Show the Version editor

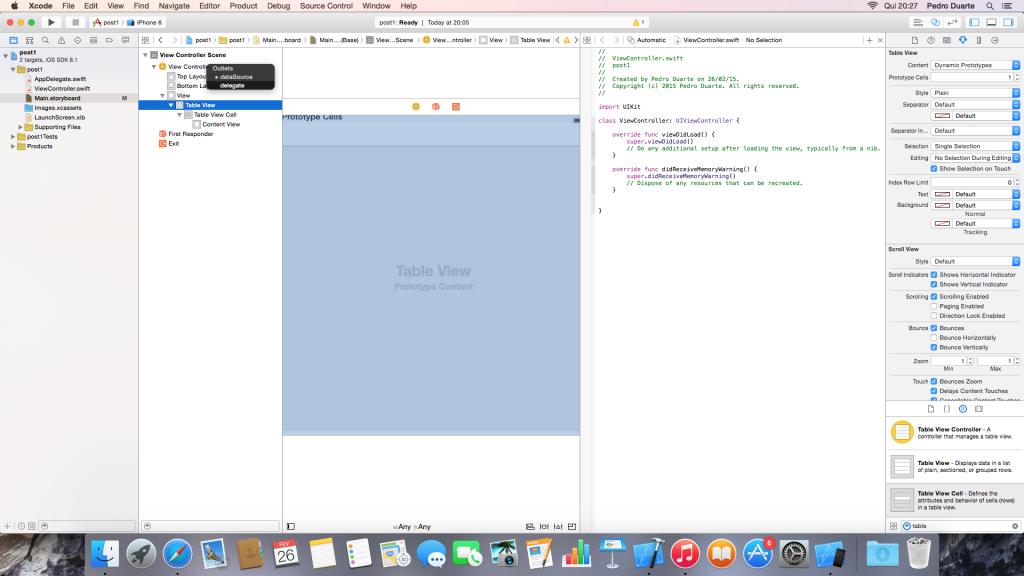coord(951,22)
